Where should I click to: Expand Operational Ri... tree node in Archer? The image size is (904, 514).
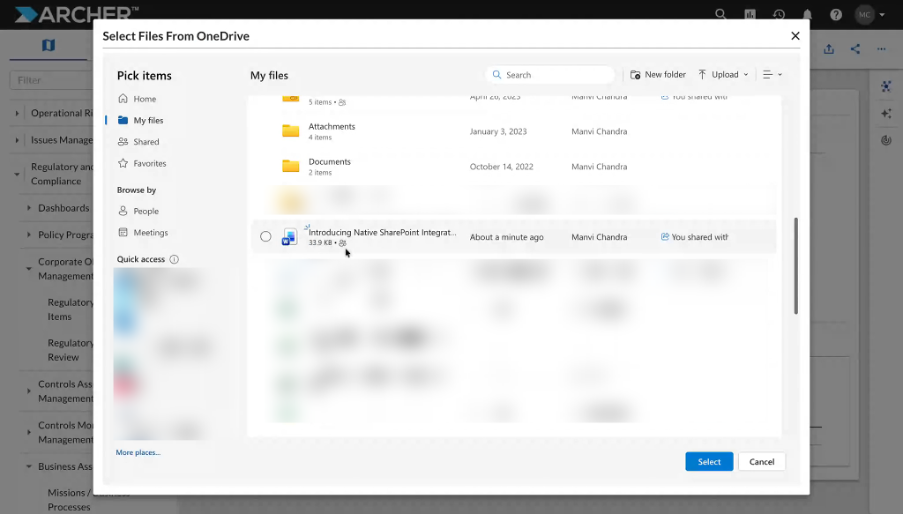(x=17, y=113)
